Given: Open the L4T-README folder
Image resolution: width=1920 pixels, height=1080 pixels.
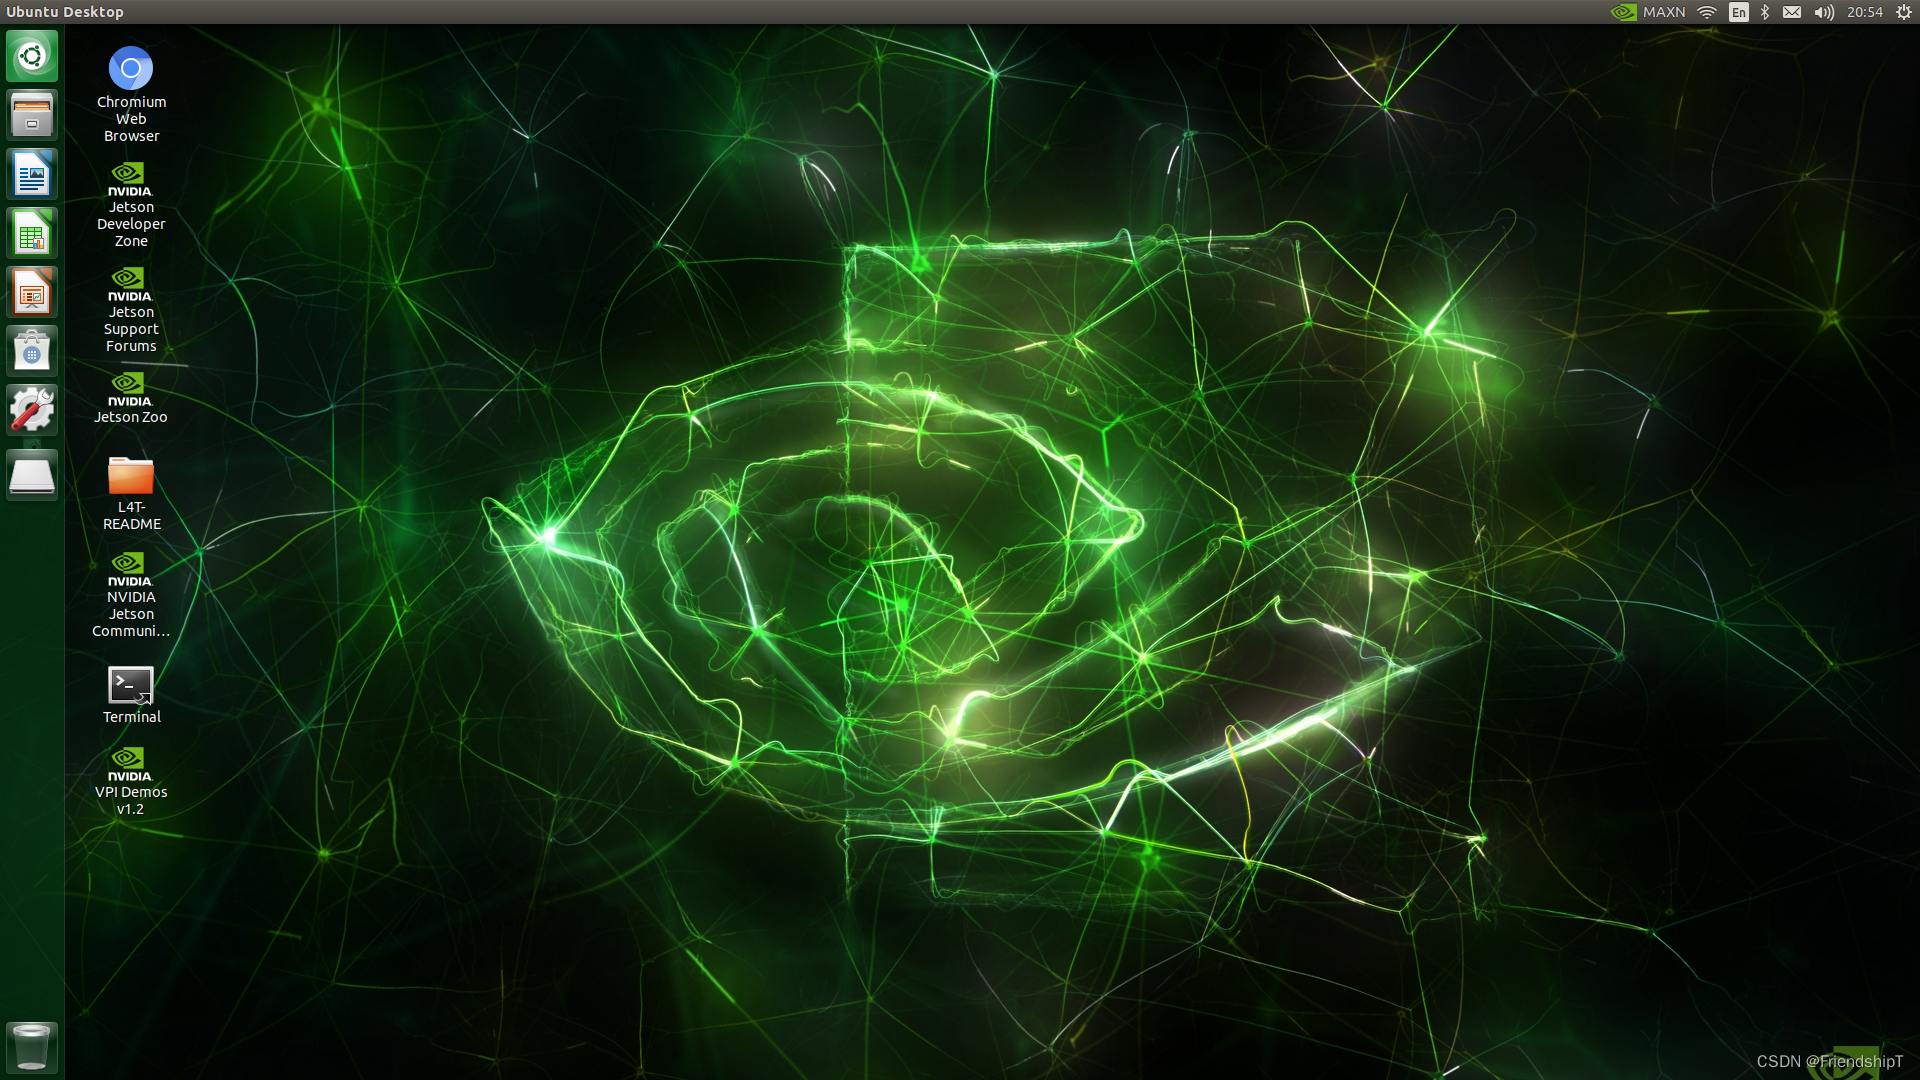Looking at the screenshot, I should (x=131, y=477).
